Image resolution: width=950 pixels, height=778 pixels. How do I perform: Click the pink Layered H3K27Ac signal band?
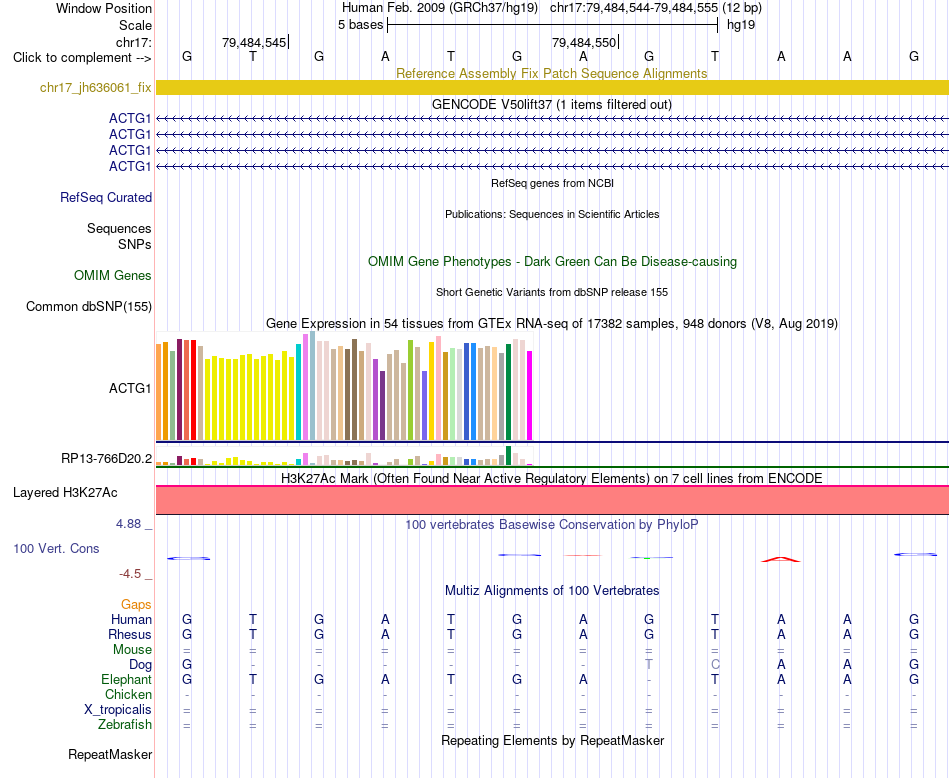(x=552, y=500)
